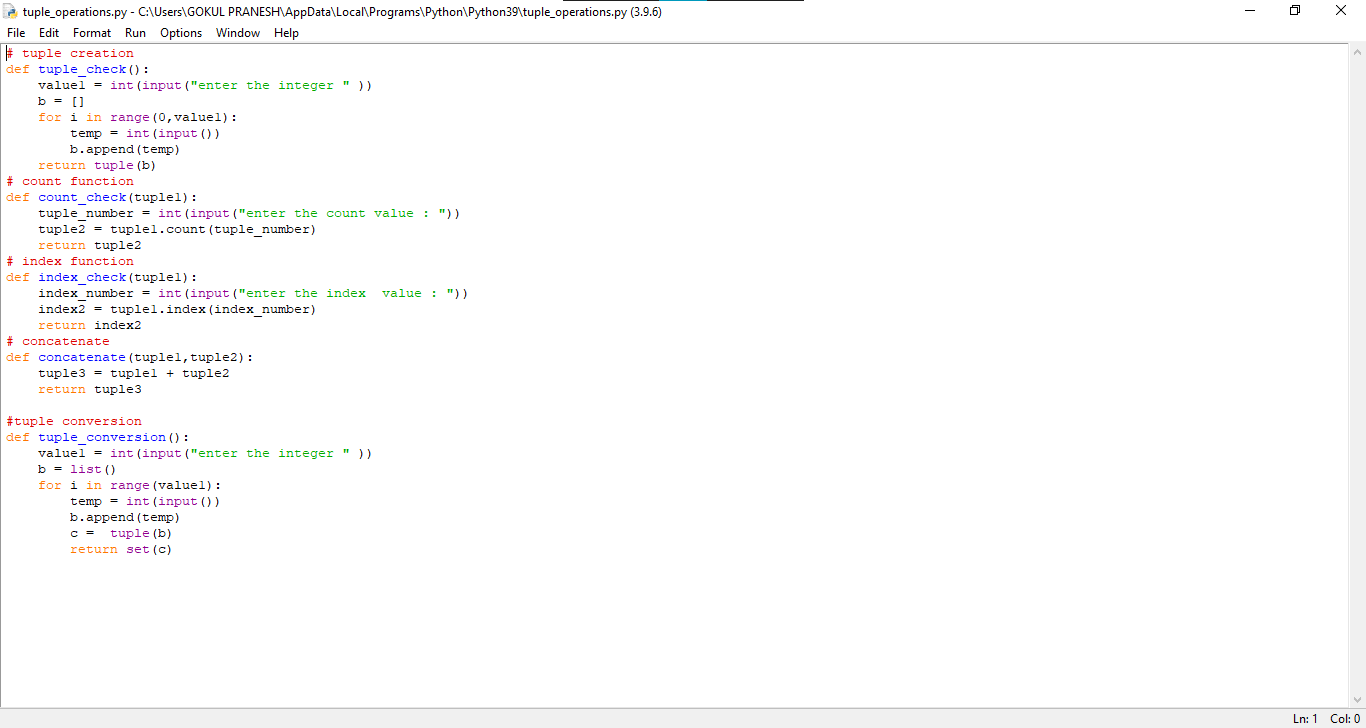Image resolution: width=1366 pixels, height=728 pixels.
Task: Click the "# index function" comment
Action: 70,261
